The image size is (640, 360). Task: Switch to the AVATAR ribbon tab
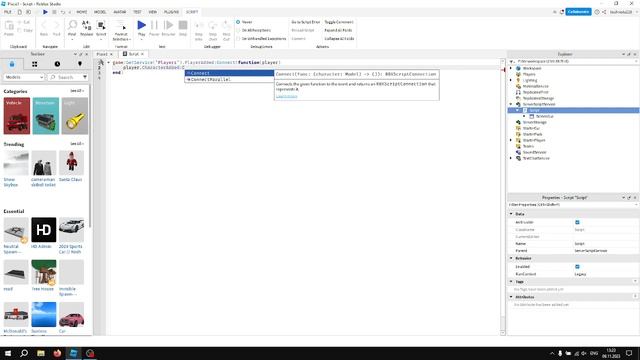(120, 12)
